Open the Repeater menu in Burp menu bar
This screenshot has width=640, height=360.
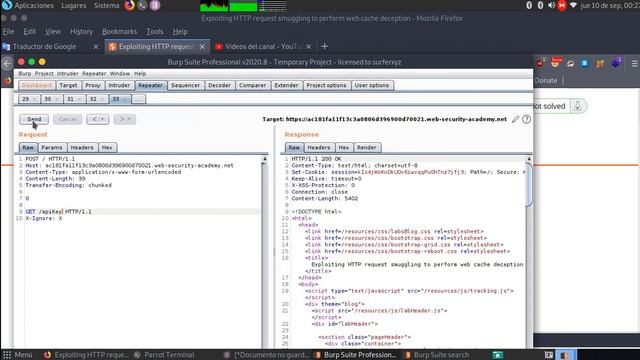click(x=94, y=73)
